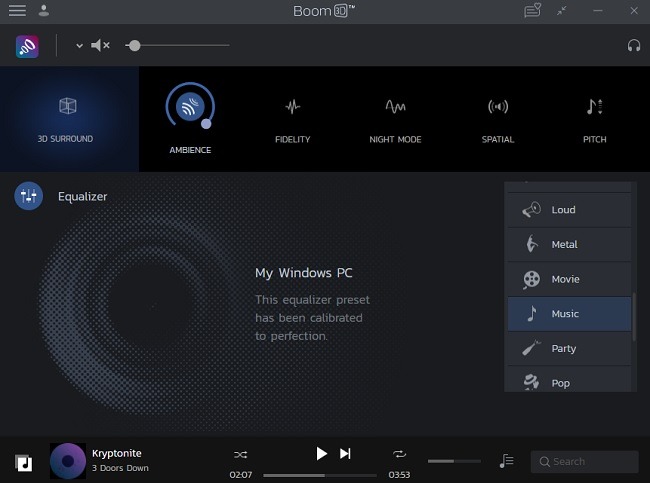Toggle the 3D Surround cube icon
The image size is (650, 483).
pyautogui.click(x=68, y=106)
